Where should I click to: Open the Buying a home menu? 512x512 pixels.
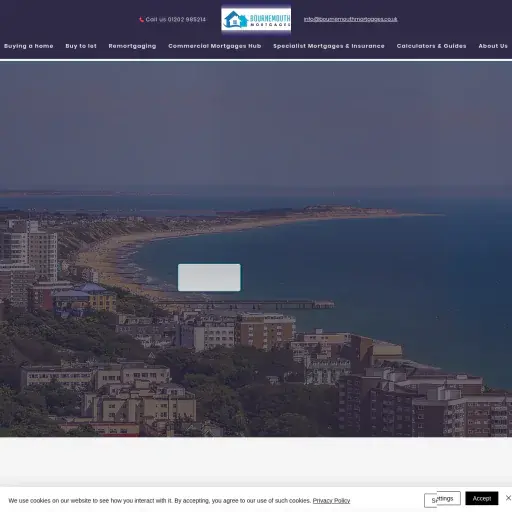click(29, 46)
